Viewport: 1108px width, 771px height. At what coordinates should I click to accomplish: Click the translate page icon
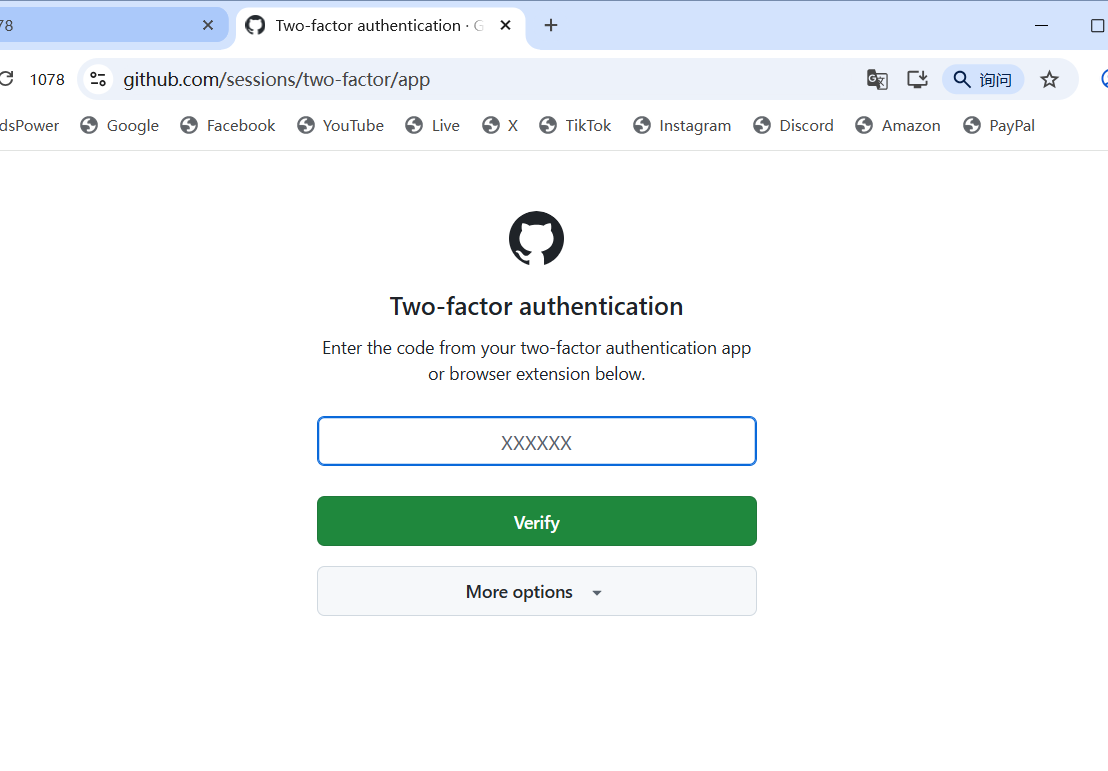[877, 79]
